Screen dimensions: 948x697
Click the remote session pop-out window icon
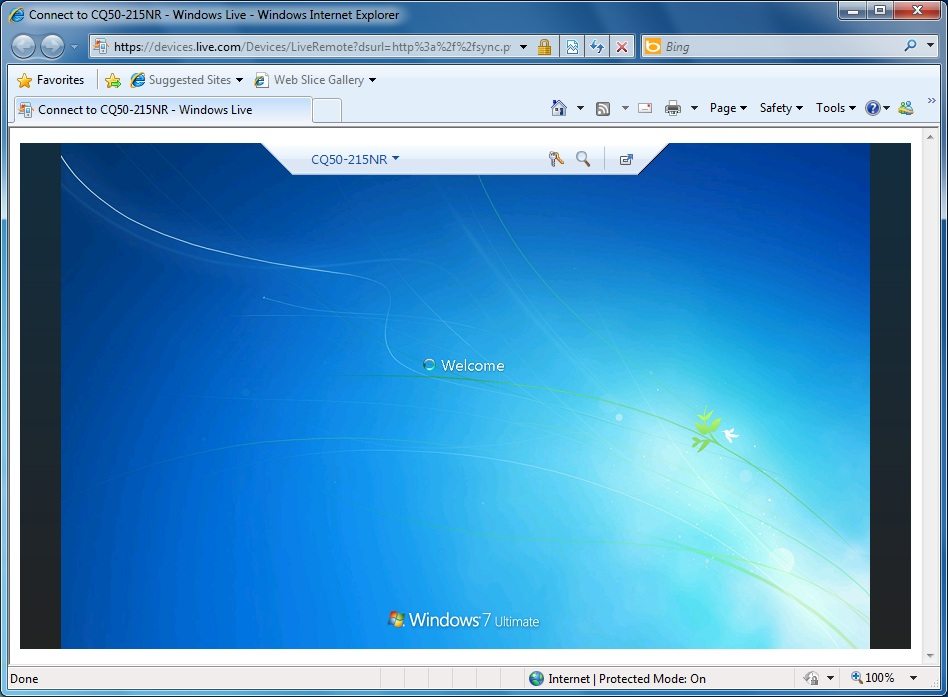(626, 160)
